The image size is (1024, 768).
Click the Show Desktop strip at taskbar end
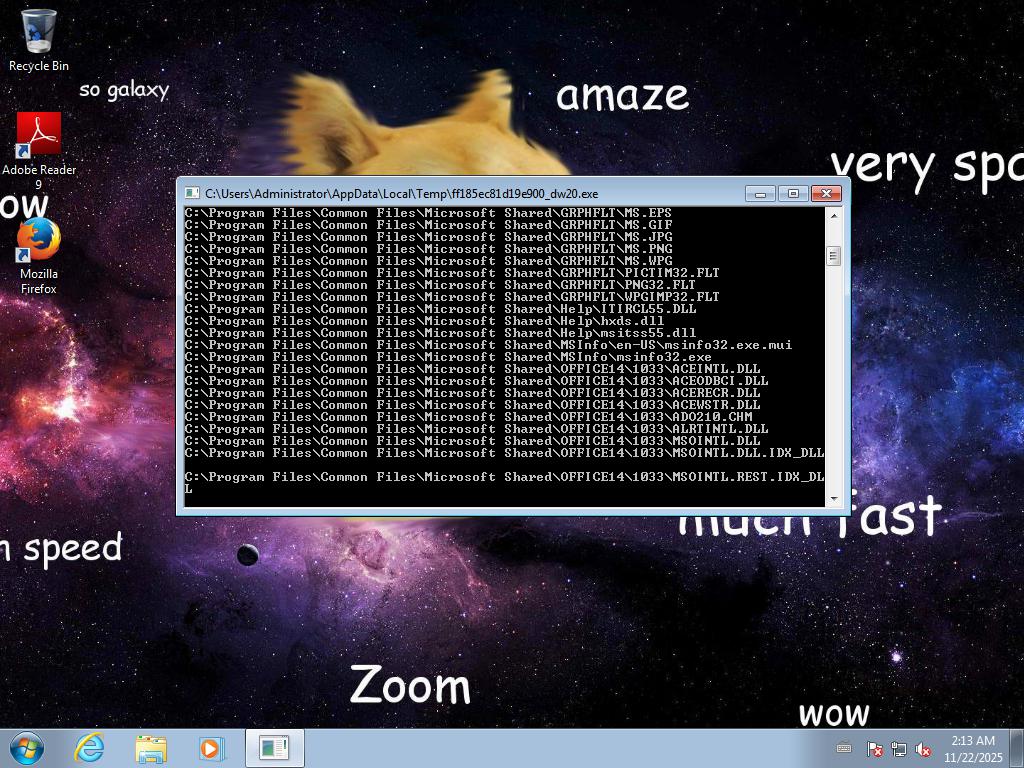[1017, 748]
